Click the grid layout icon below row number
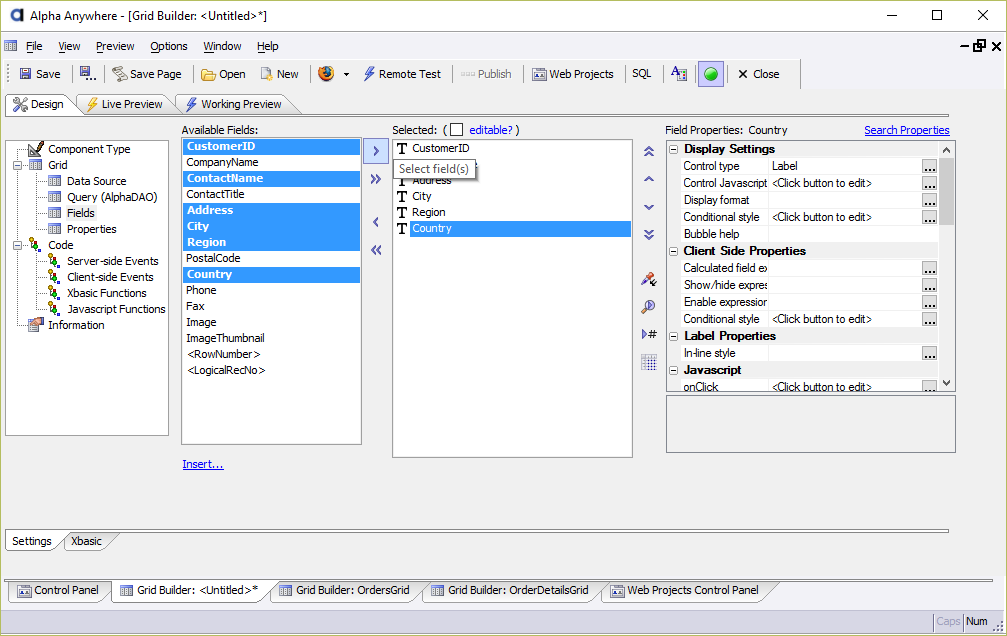 click(x=649, y=362)
